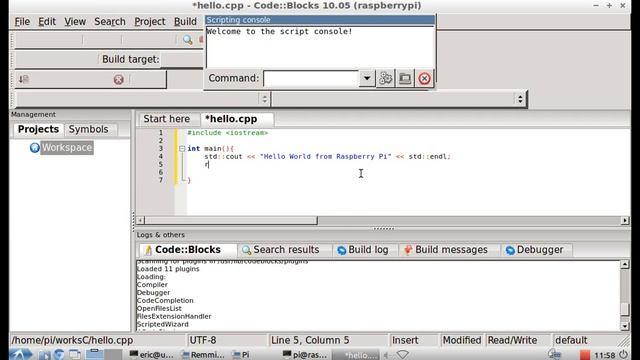Open the Project menu

tap(150, 22)
